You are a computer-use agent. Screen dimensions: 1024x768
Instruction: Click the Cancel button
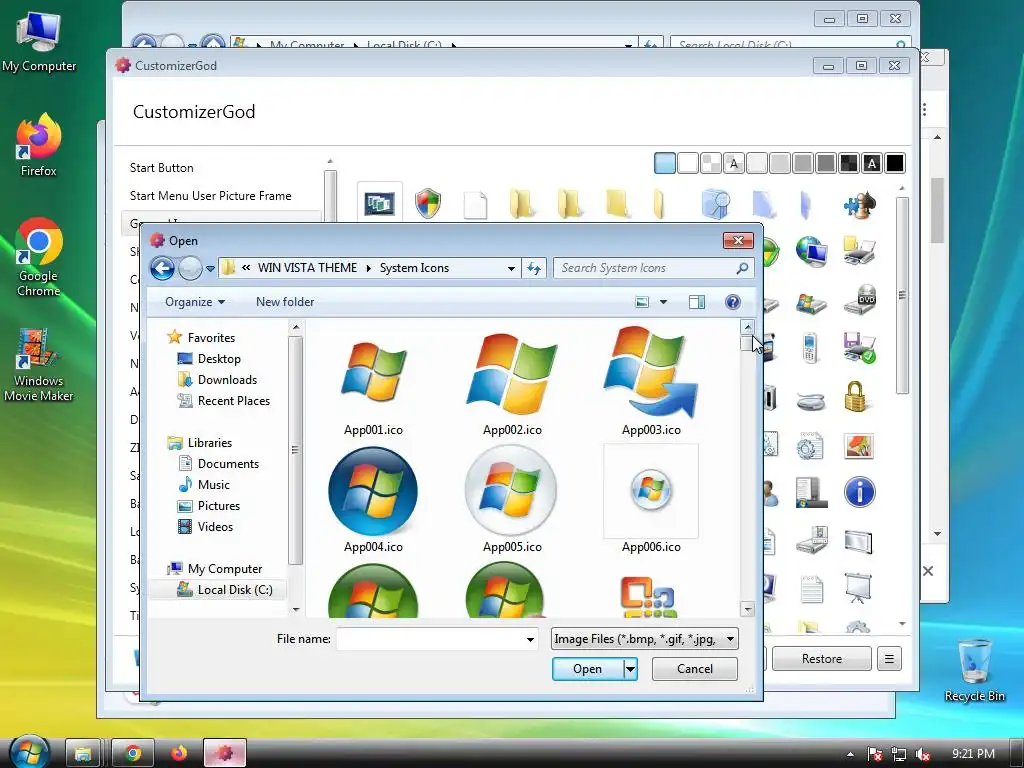tap(695, 669)
